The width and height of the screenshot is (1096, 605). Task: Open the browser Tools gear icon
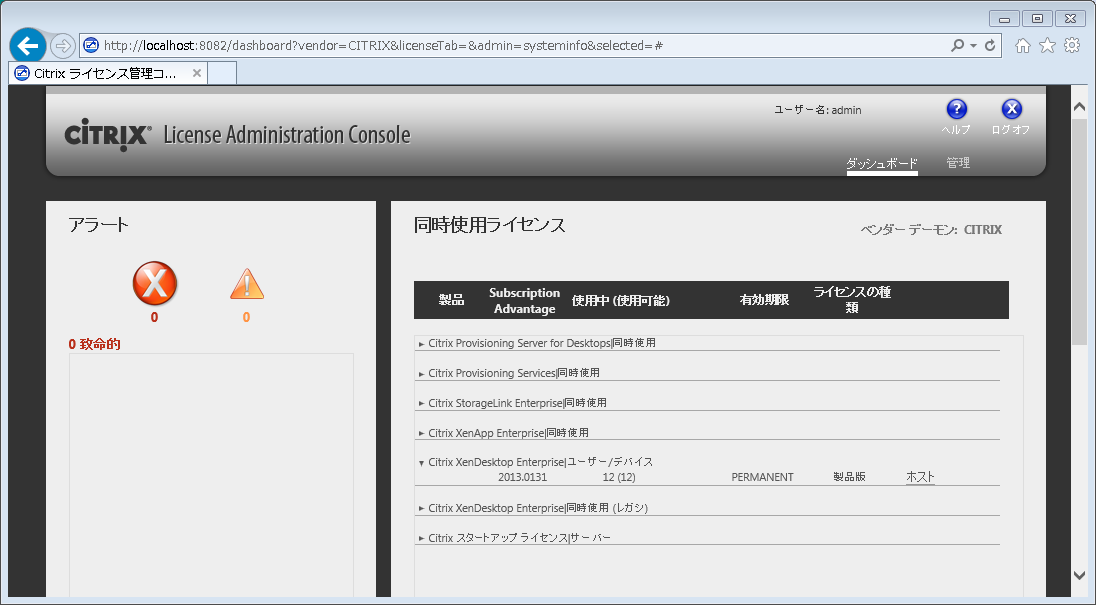coord(1072,46)
